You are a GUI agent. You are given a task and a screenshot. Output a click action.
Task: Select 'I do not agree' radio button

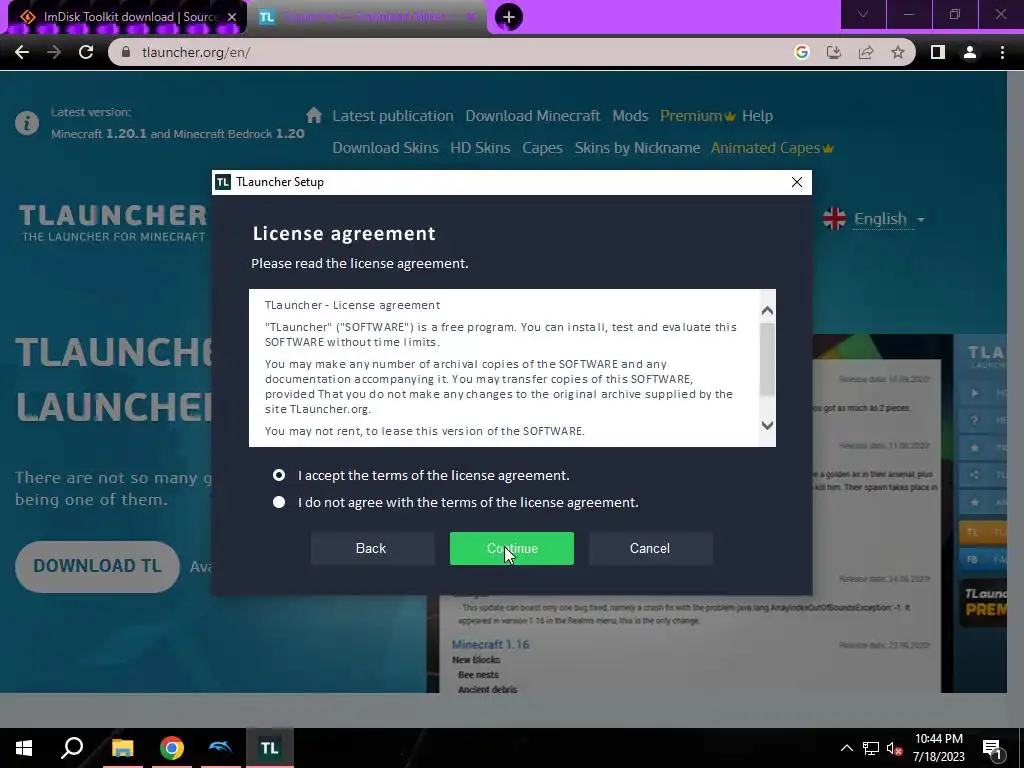[279, 502]
